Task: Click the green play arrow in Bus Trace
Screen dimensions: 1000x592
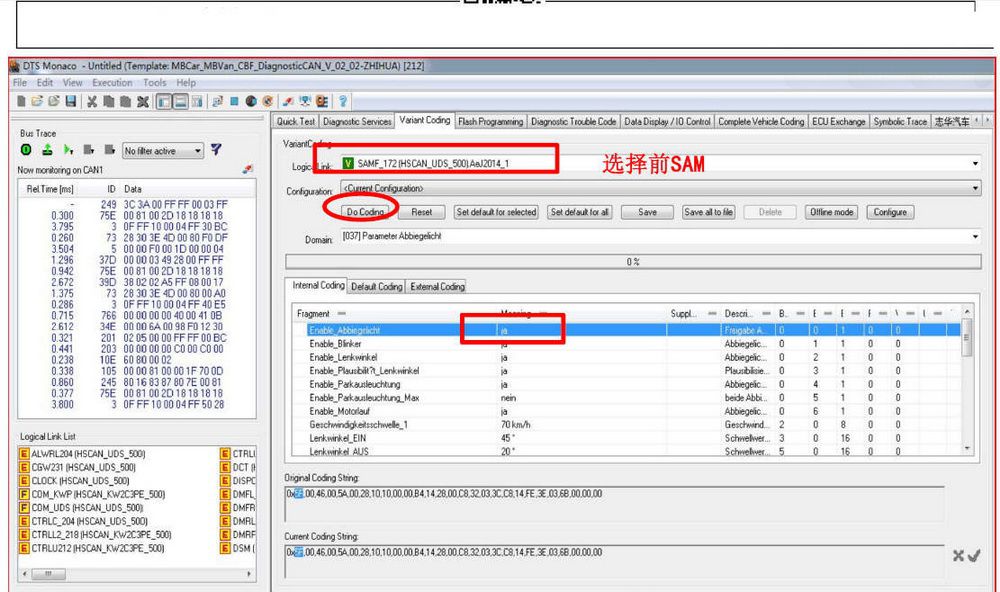Action: tap(68, 150)
